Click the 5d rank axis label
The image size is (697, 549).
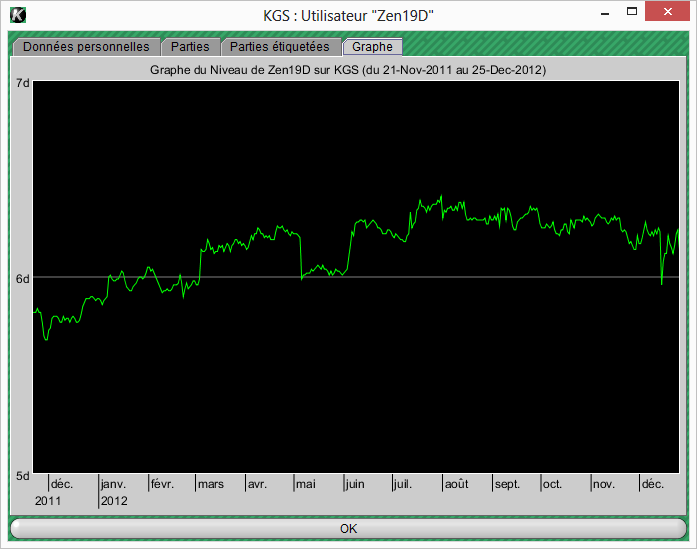(22, 475)
